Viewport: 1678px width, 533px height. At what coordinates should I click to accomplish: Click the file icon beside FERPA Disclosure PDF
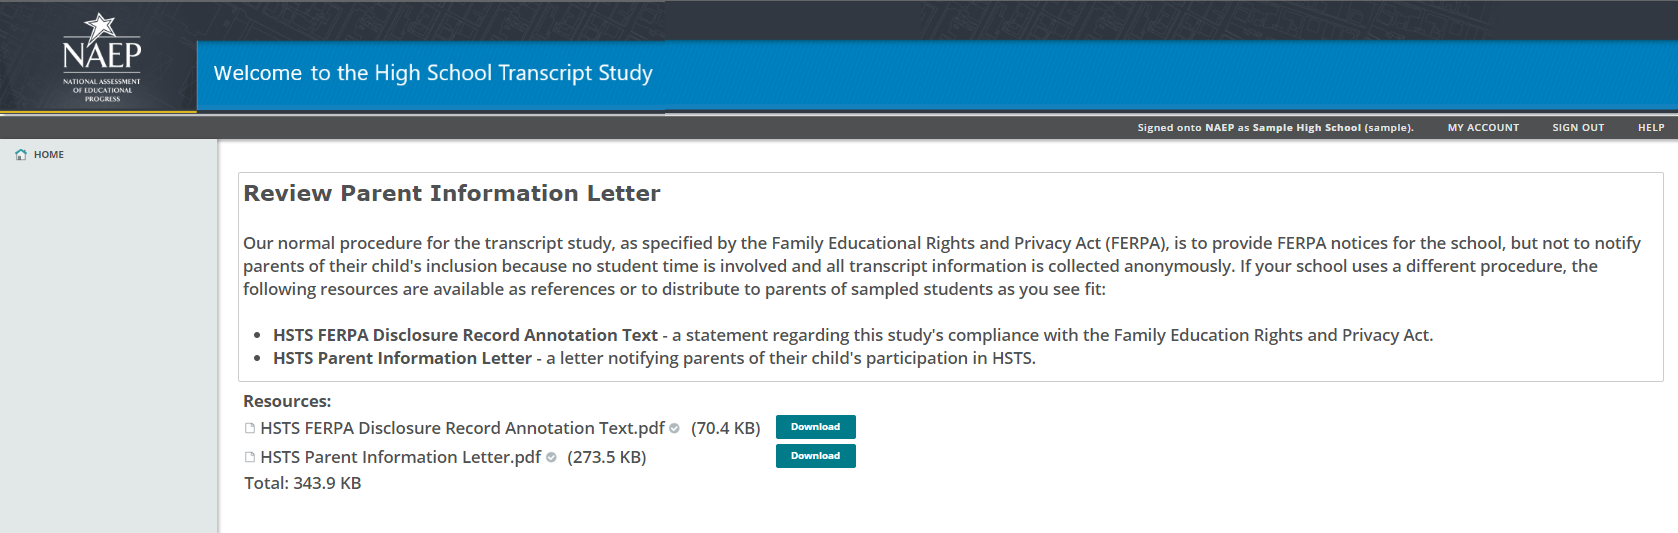tap(250, 428)
